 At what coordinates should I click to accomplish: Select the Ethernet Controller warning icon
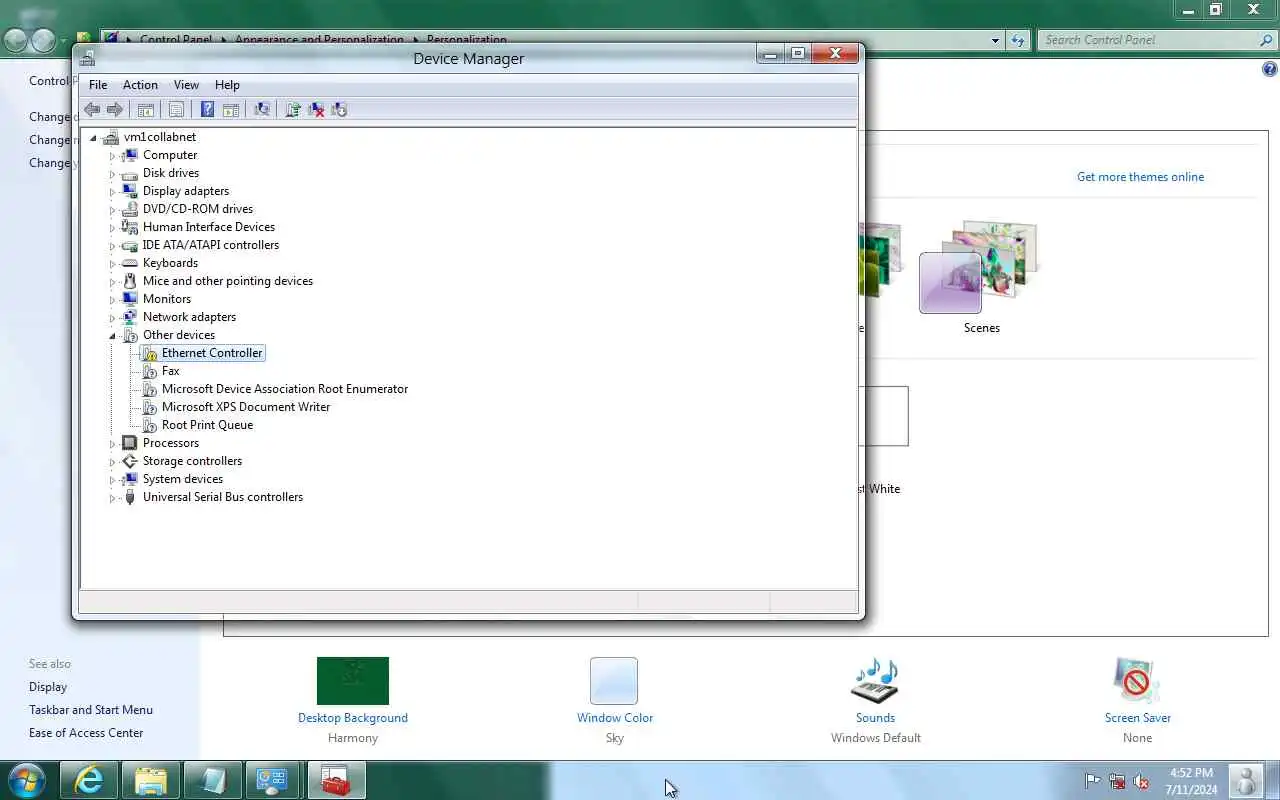pyautogui.click(x=149, y=353)
